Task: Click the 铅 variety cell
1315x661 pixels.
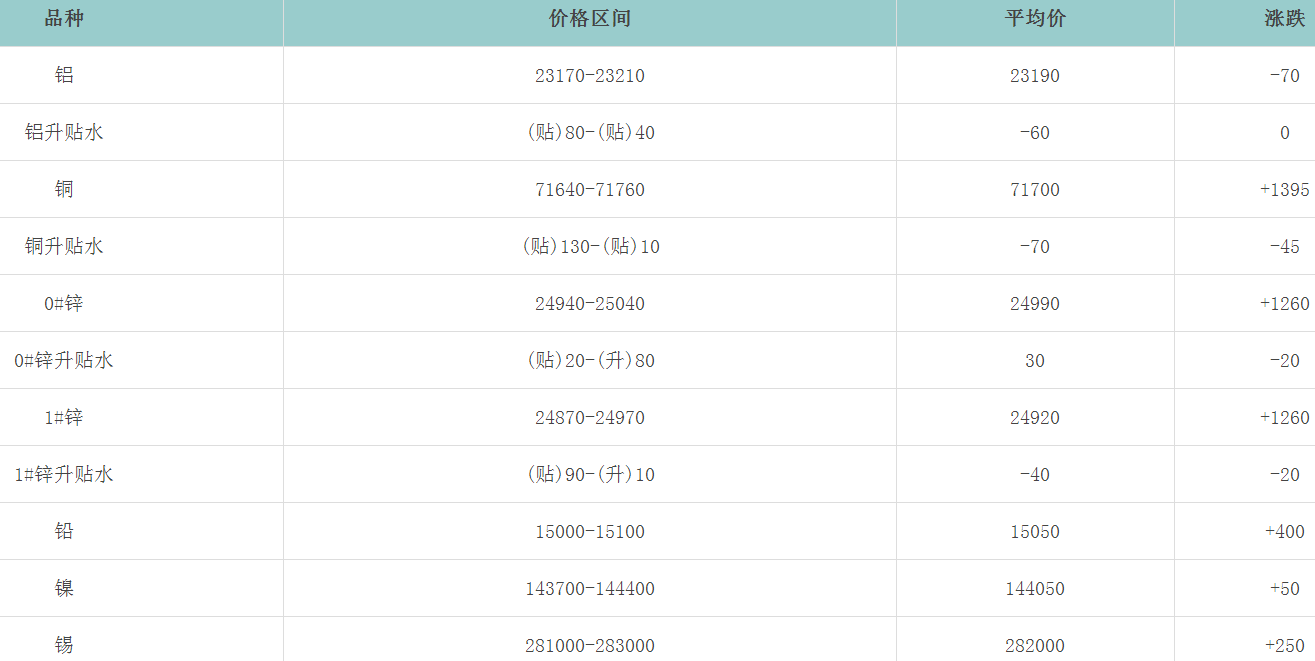Action: point(64,531)
